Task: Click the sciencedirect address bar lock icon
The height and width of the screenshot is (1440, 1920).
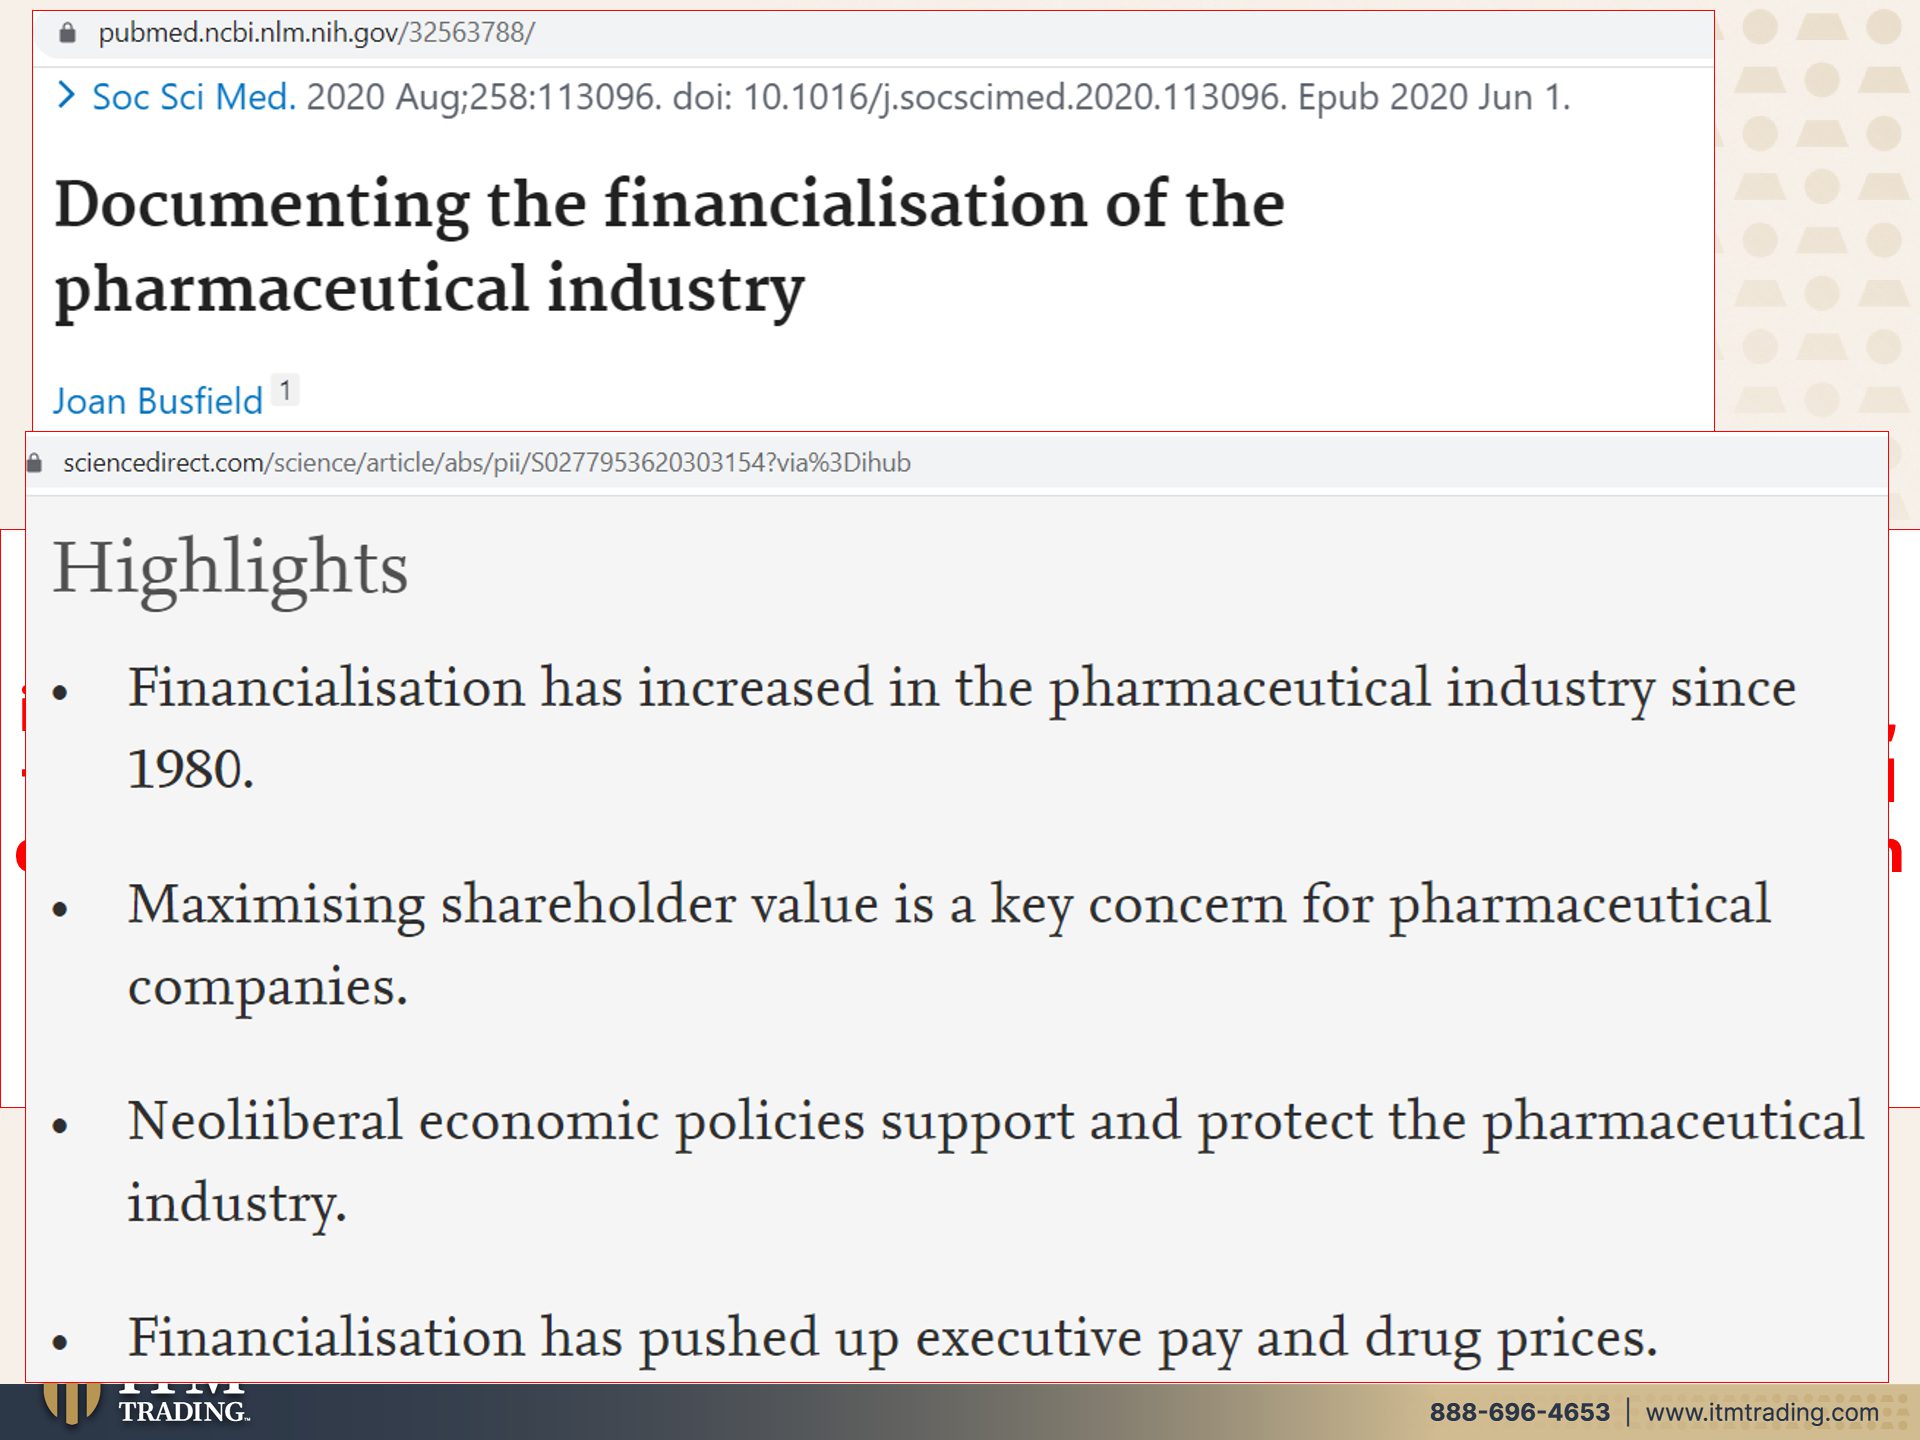Action: 35,463
